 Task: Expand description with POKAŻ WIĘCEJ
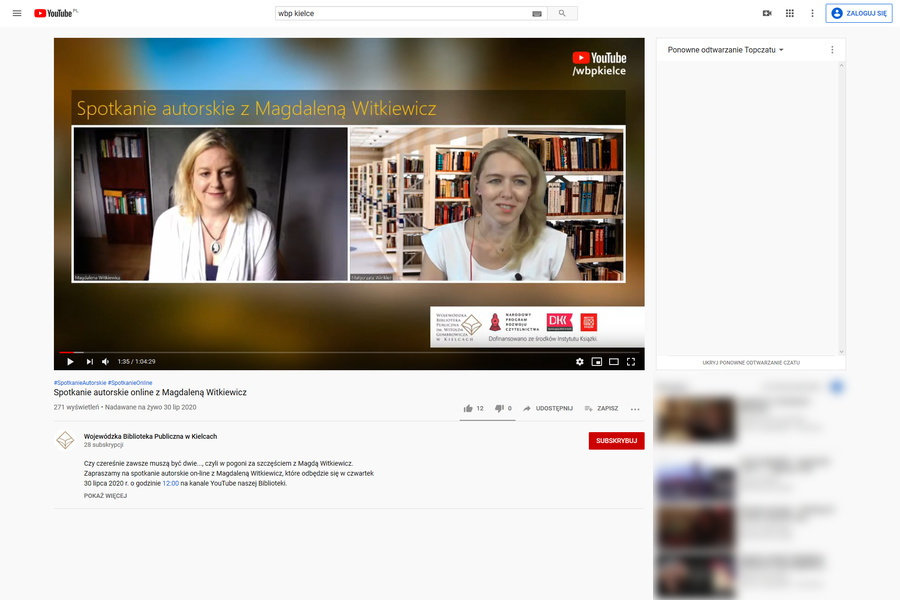click(105, 496)
